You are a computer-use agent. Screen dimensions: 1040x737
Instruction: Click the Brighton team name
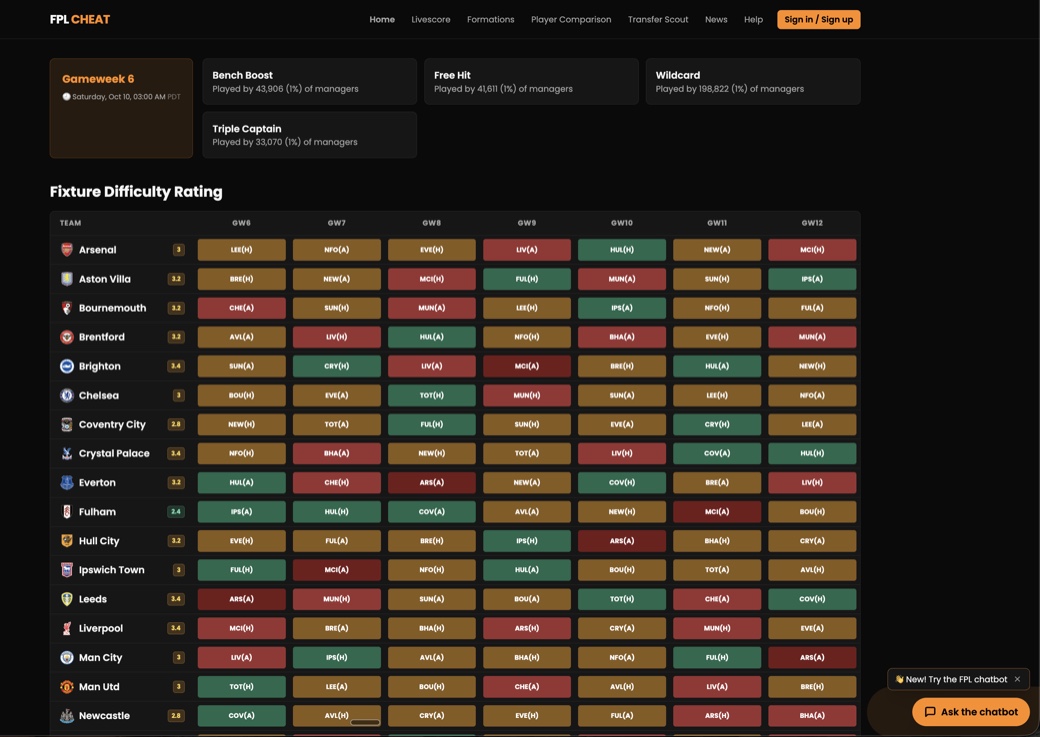pos(99,366)
